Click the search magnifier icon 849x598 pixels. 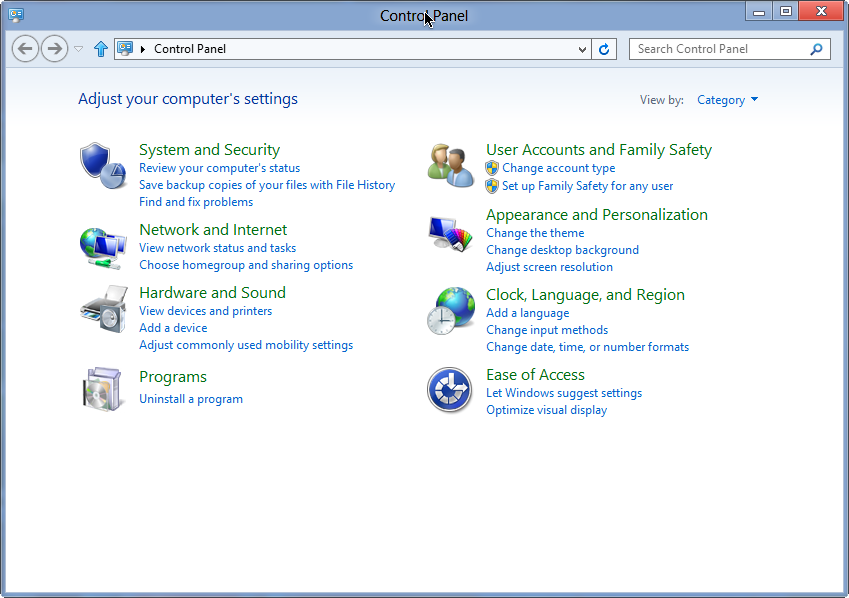click(x=816, y=49)
